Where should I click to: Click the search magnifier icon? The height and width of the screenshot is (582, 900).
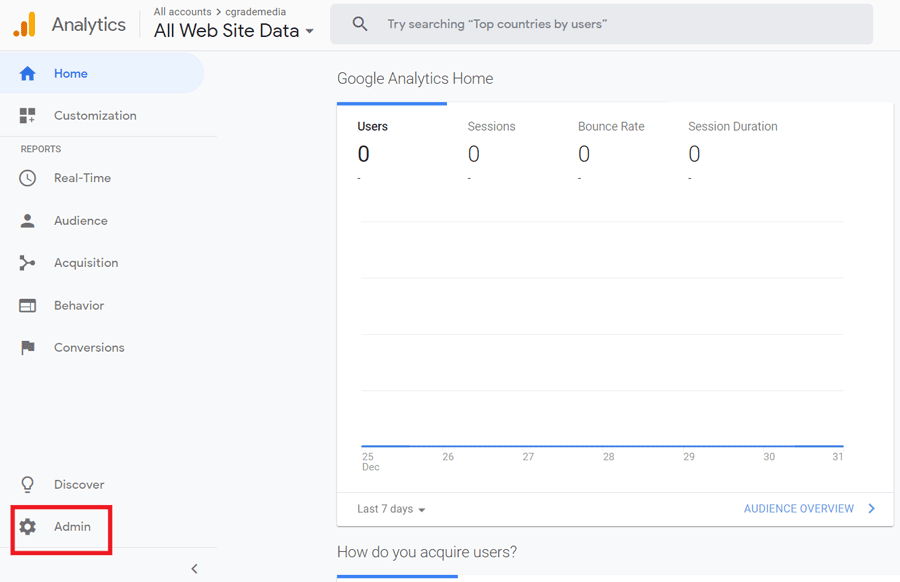coord(360,24)
